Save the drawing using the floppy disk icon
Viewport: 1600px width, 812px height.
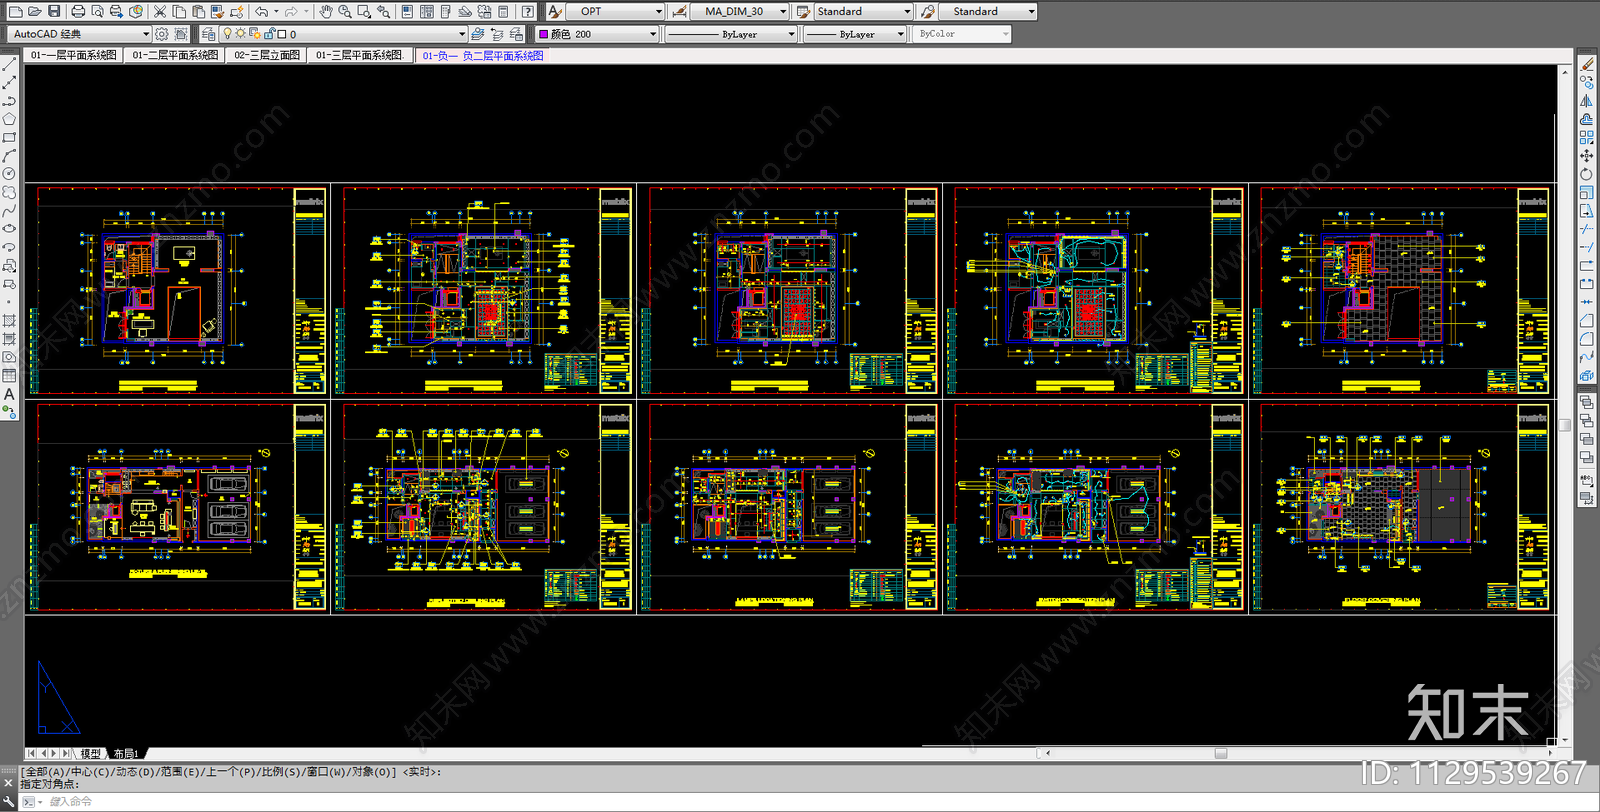pos(54,12)
